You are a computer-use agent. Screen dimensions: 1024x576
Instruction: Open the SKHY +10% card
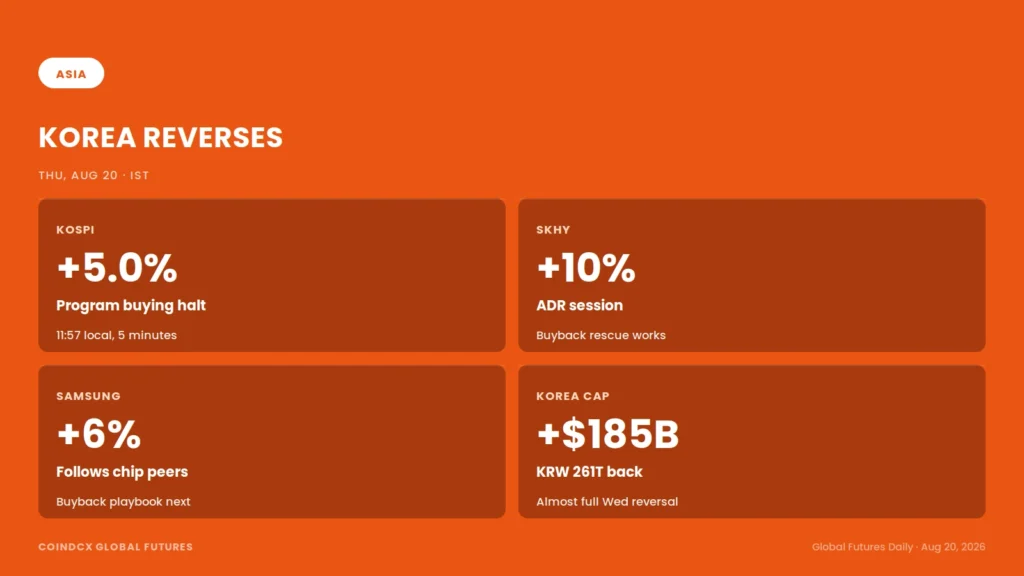coord(752,275)
